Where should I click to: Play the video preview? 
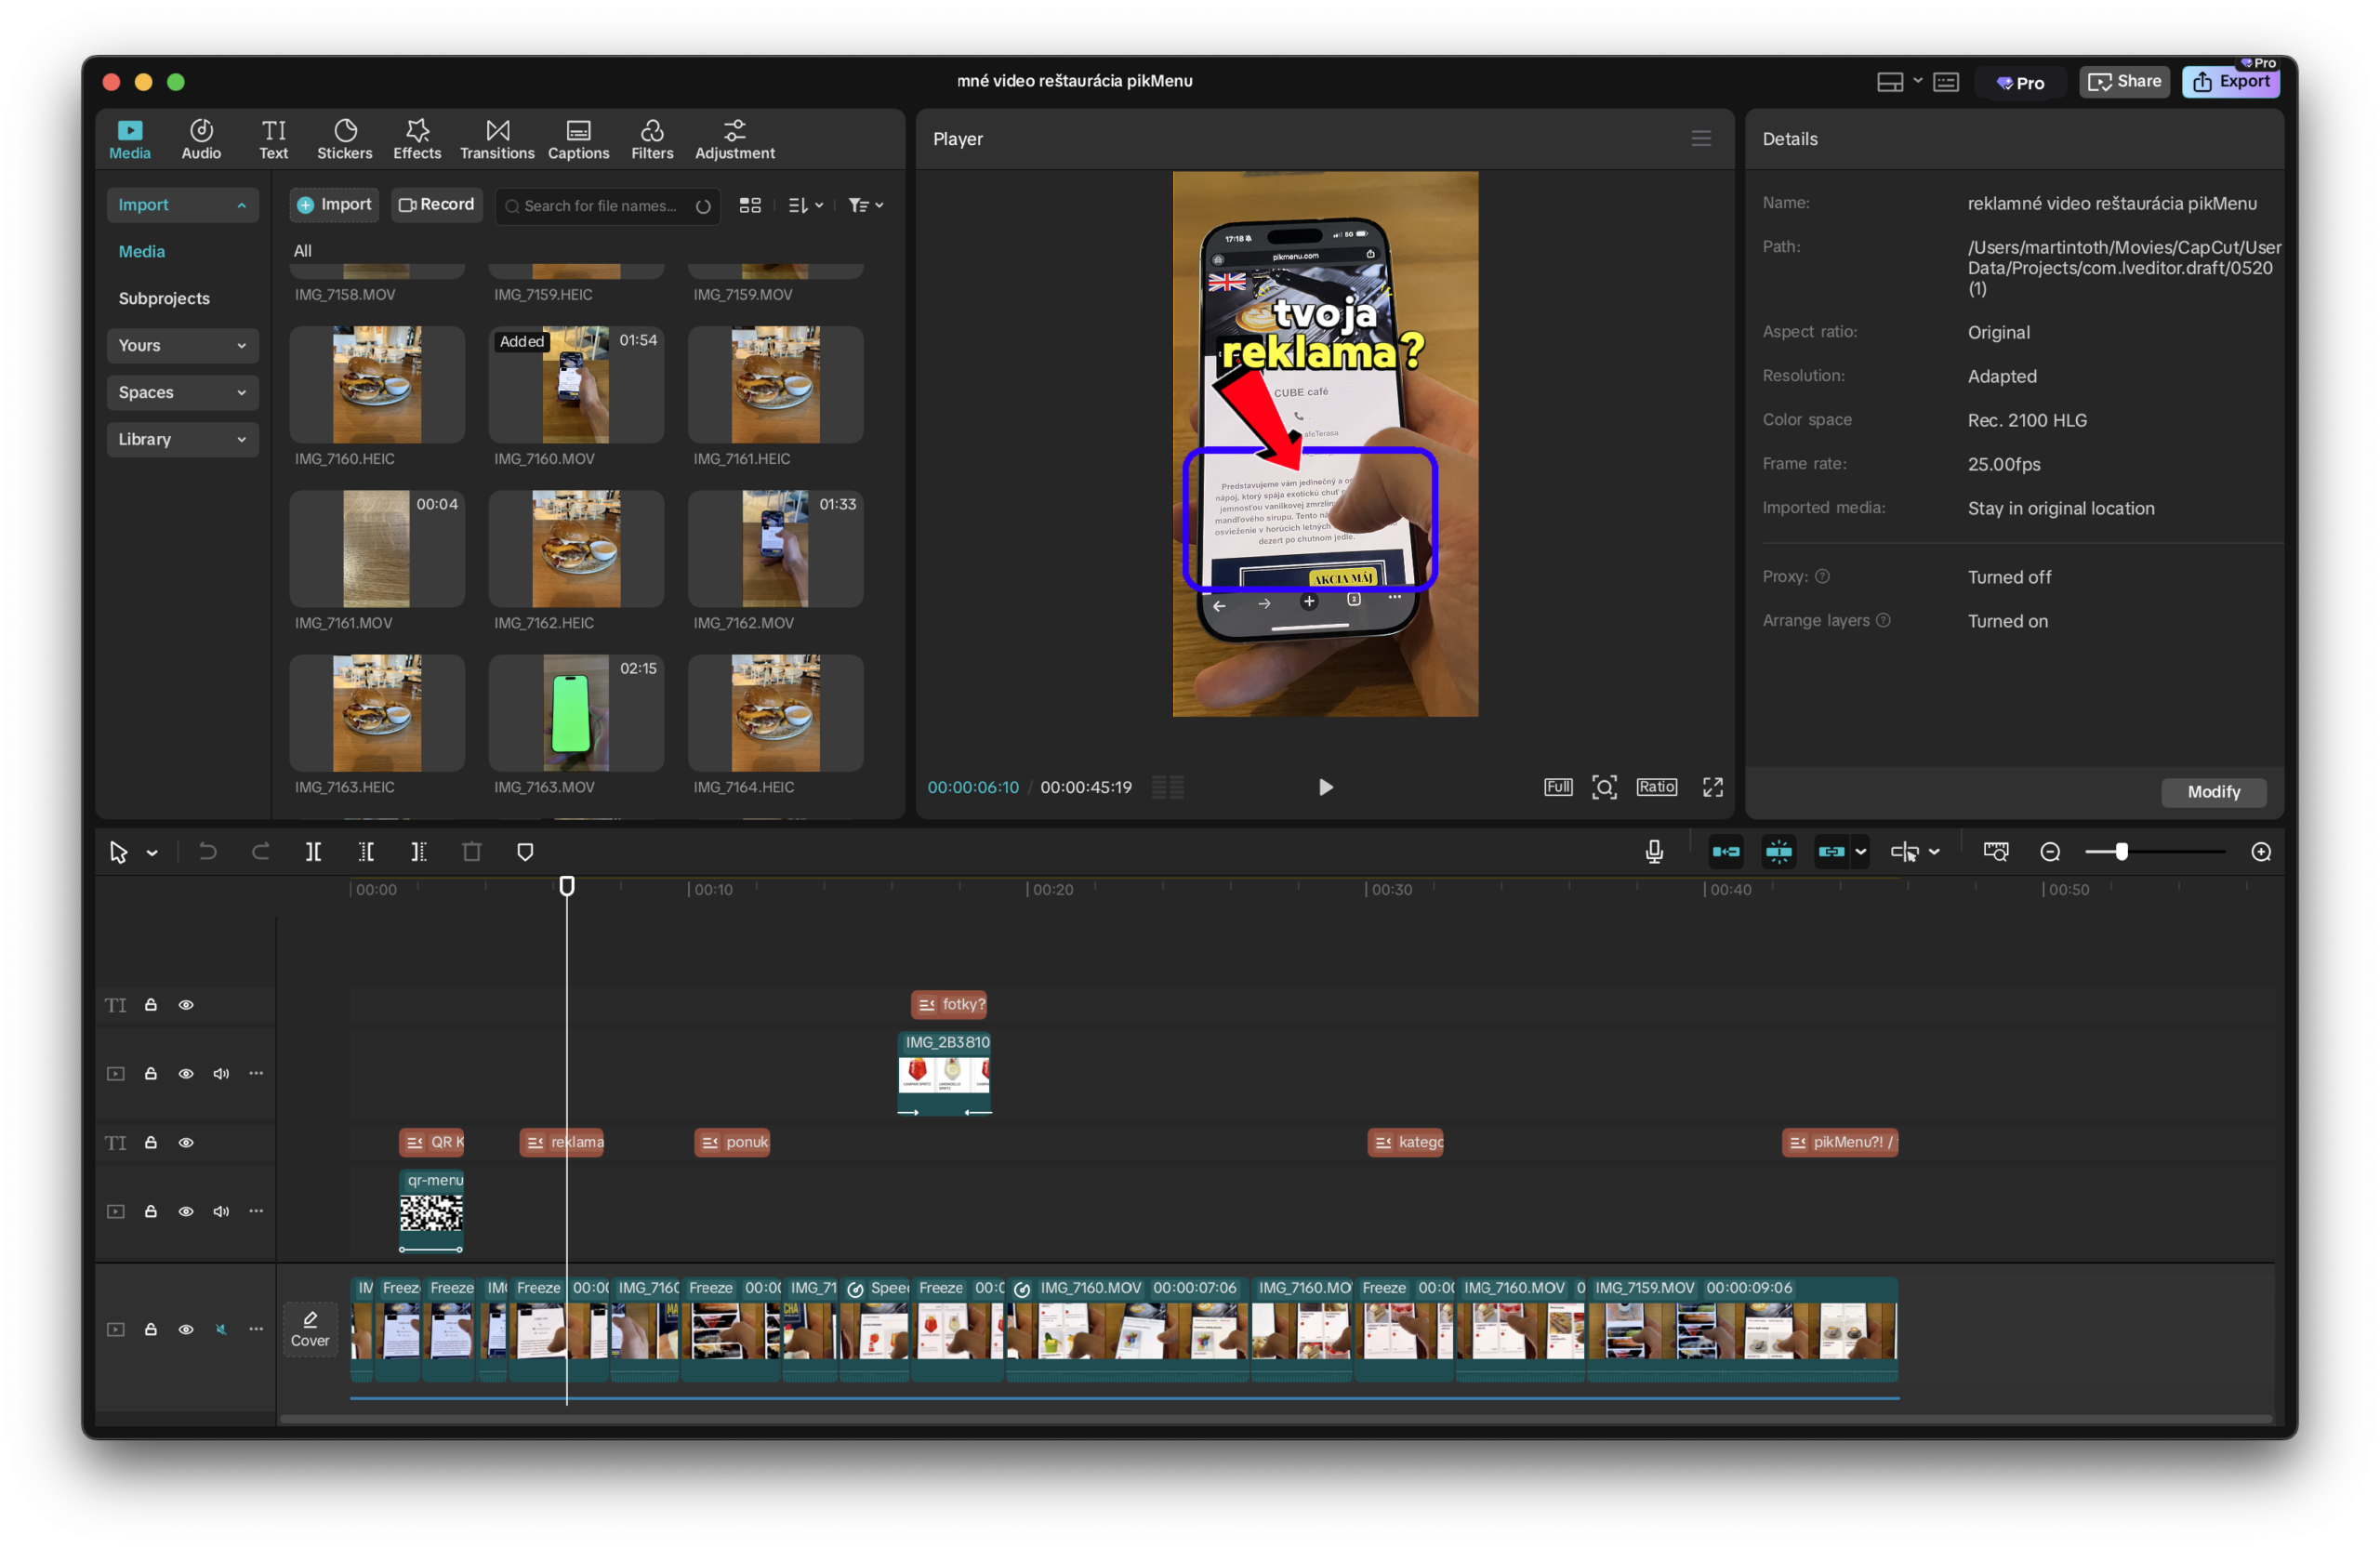tap(1325, 787)
